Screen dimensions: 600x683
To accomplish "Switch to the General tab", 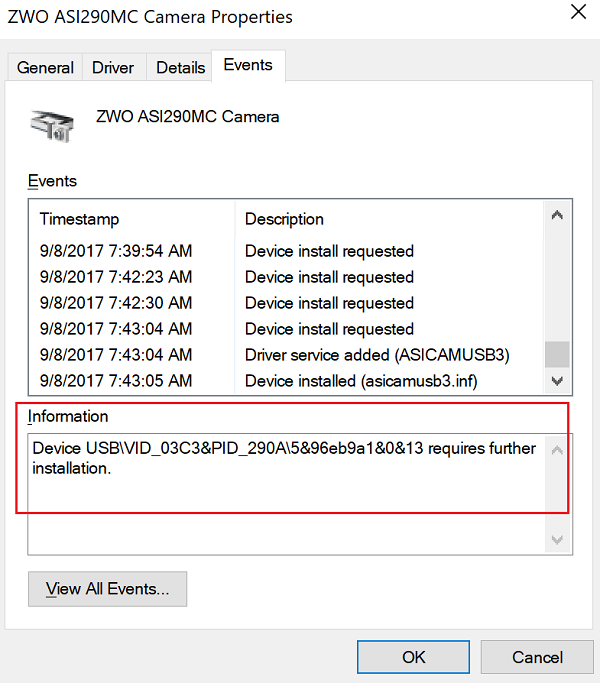I will [45, 68].
